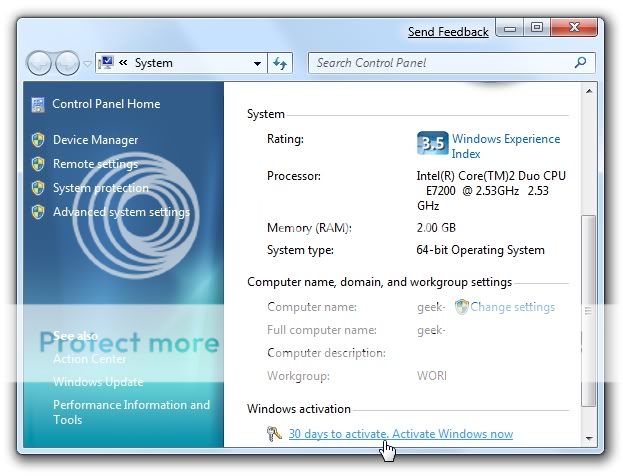Open Advanced system settings
This screenshot has height=476, width=623.
point(121,212)
